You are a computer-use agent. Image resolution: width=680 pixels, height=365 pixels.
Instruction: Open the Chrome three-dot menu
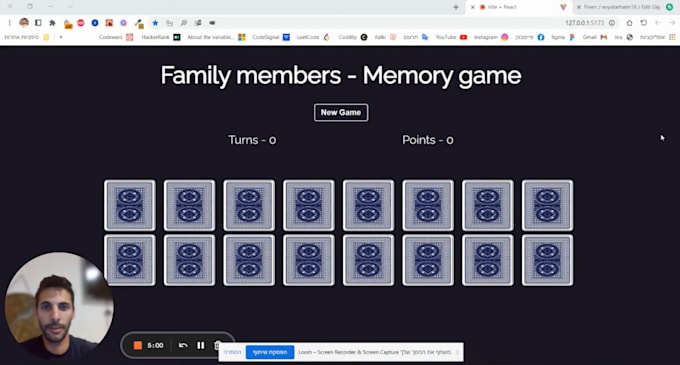(10, 23)
